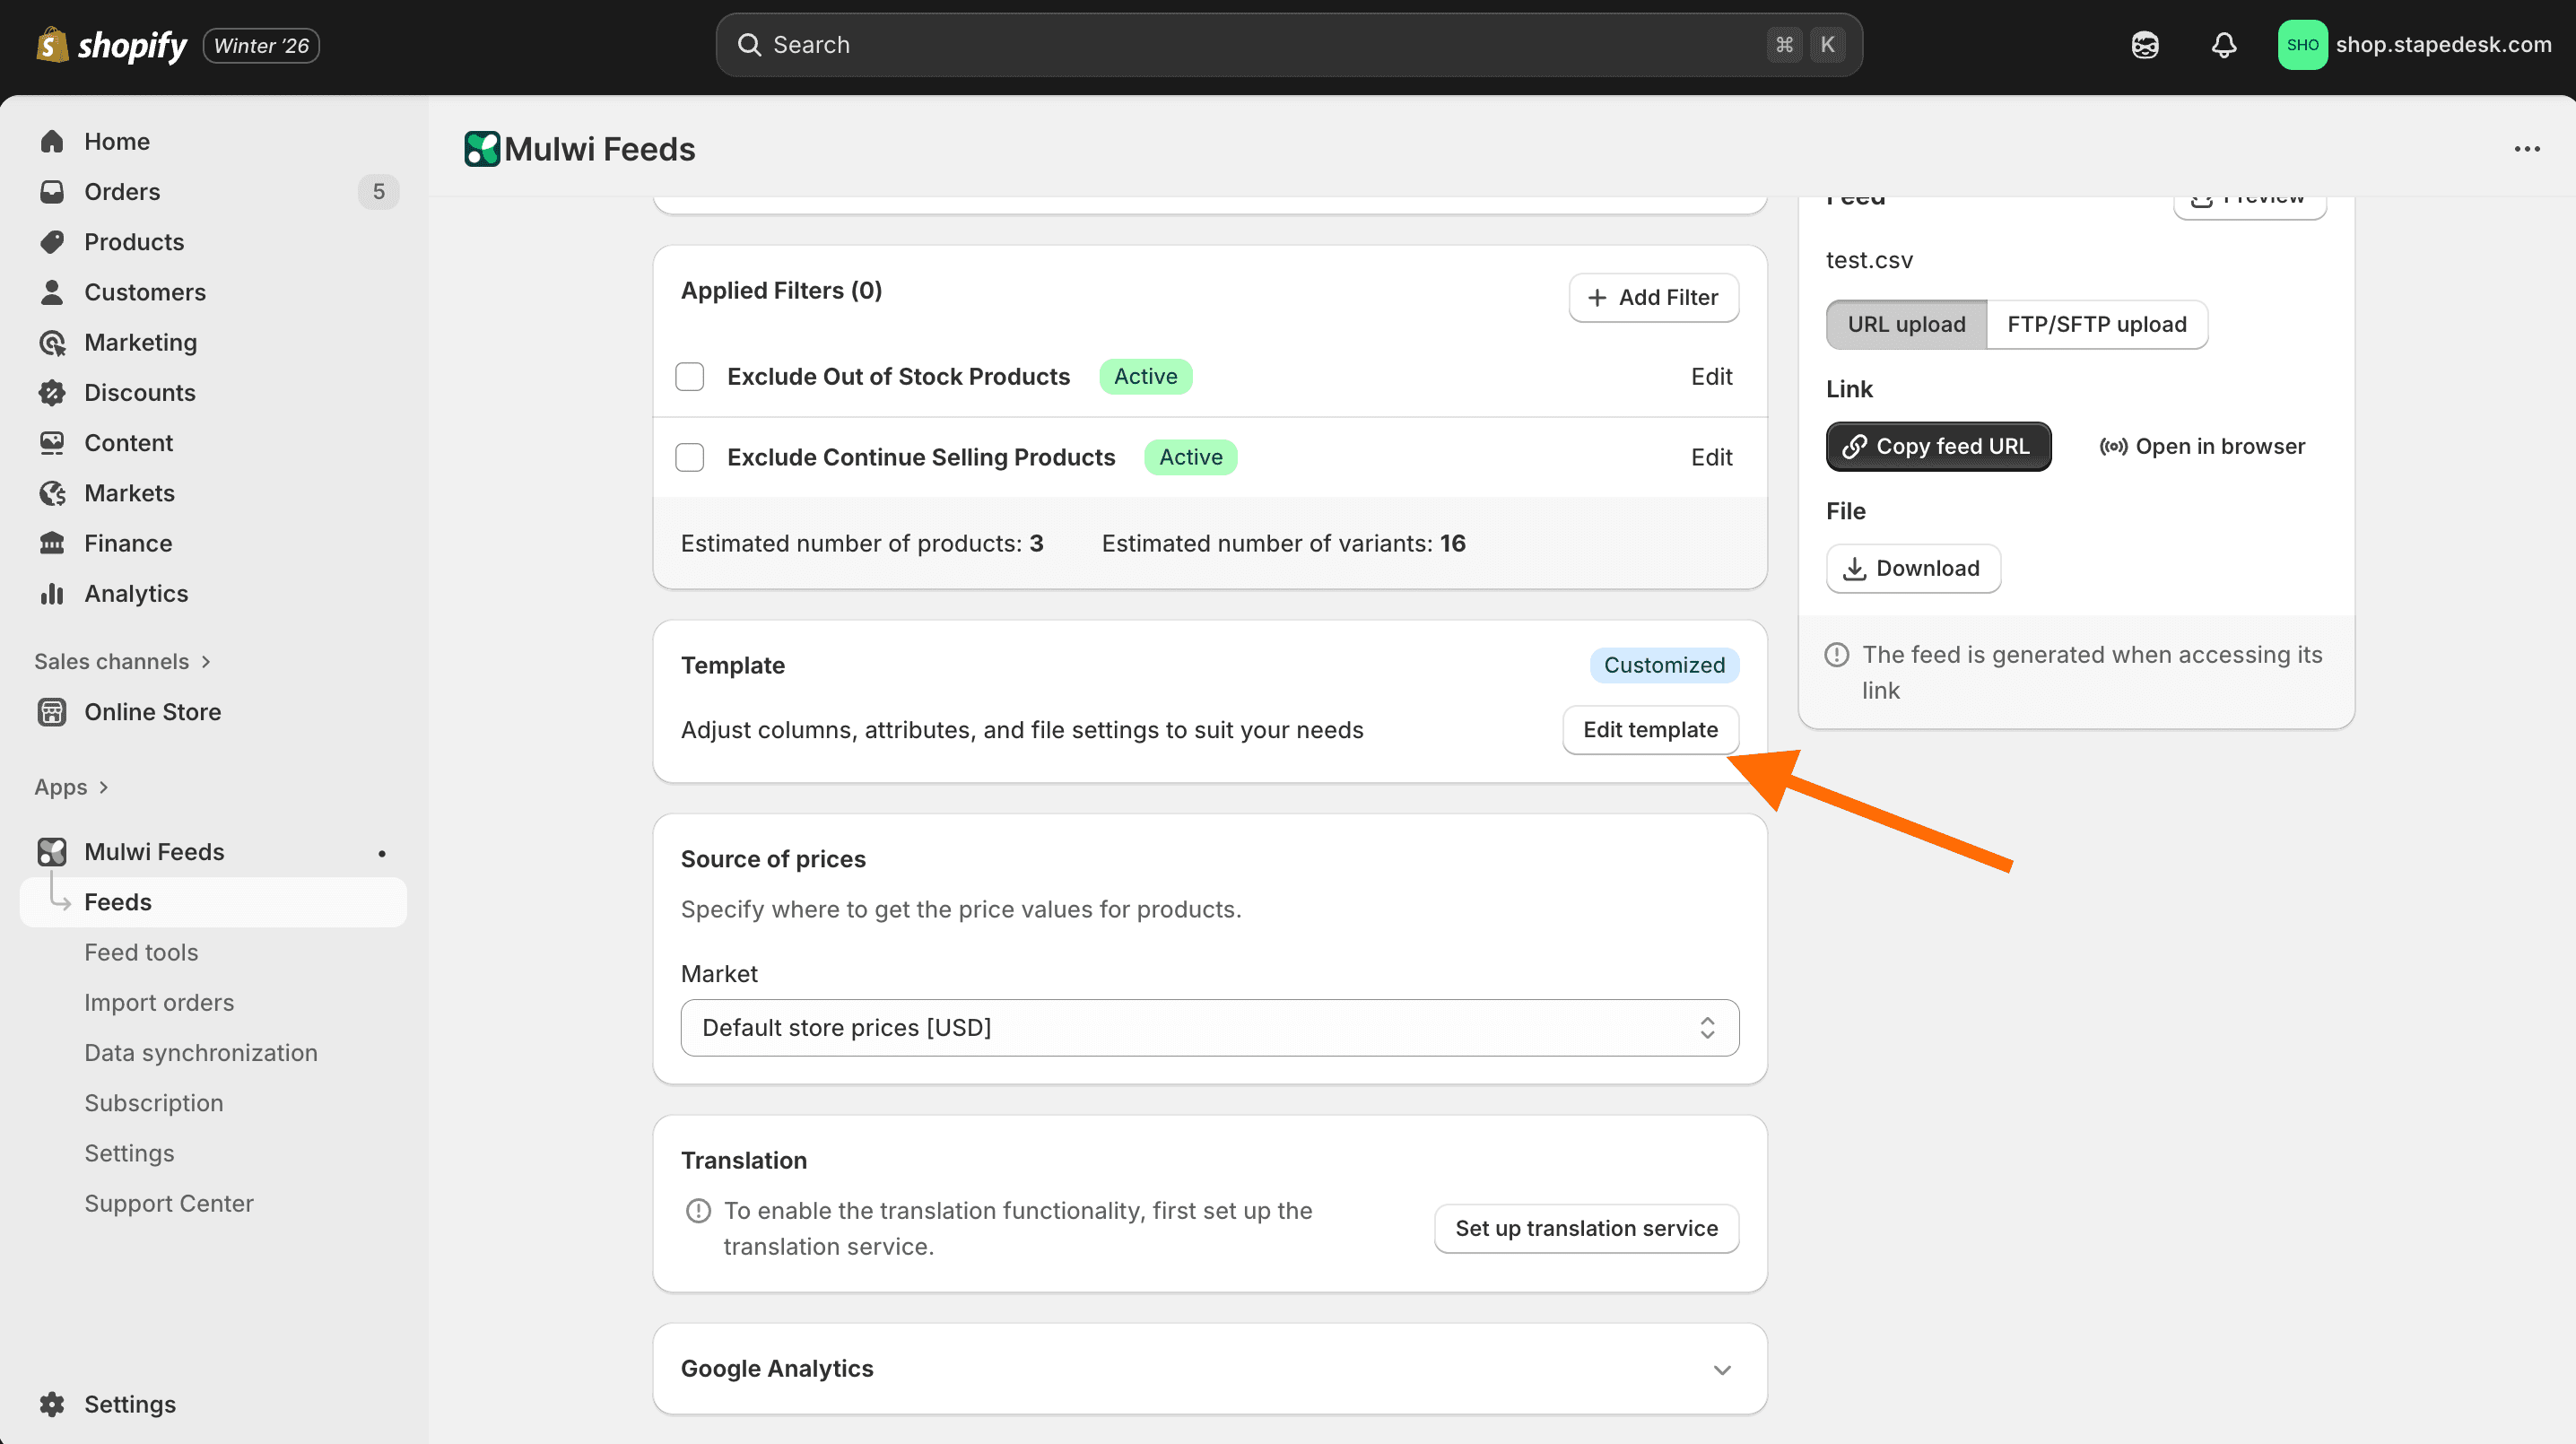The image size is (2576, 1444).
Task: Click the Analytics bar chart icon
Action: [x=52, y=594]
